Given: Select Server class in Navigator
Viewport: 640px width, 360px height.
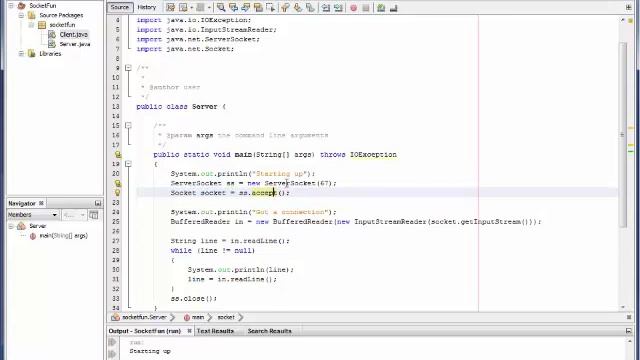Looking at the screenshot, I should [x=38, y=226].
